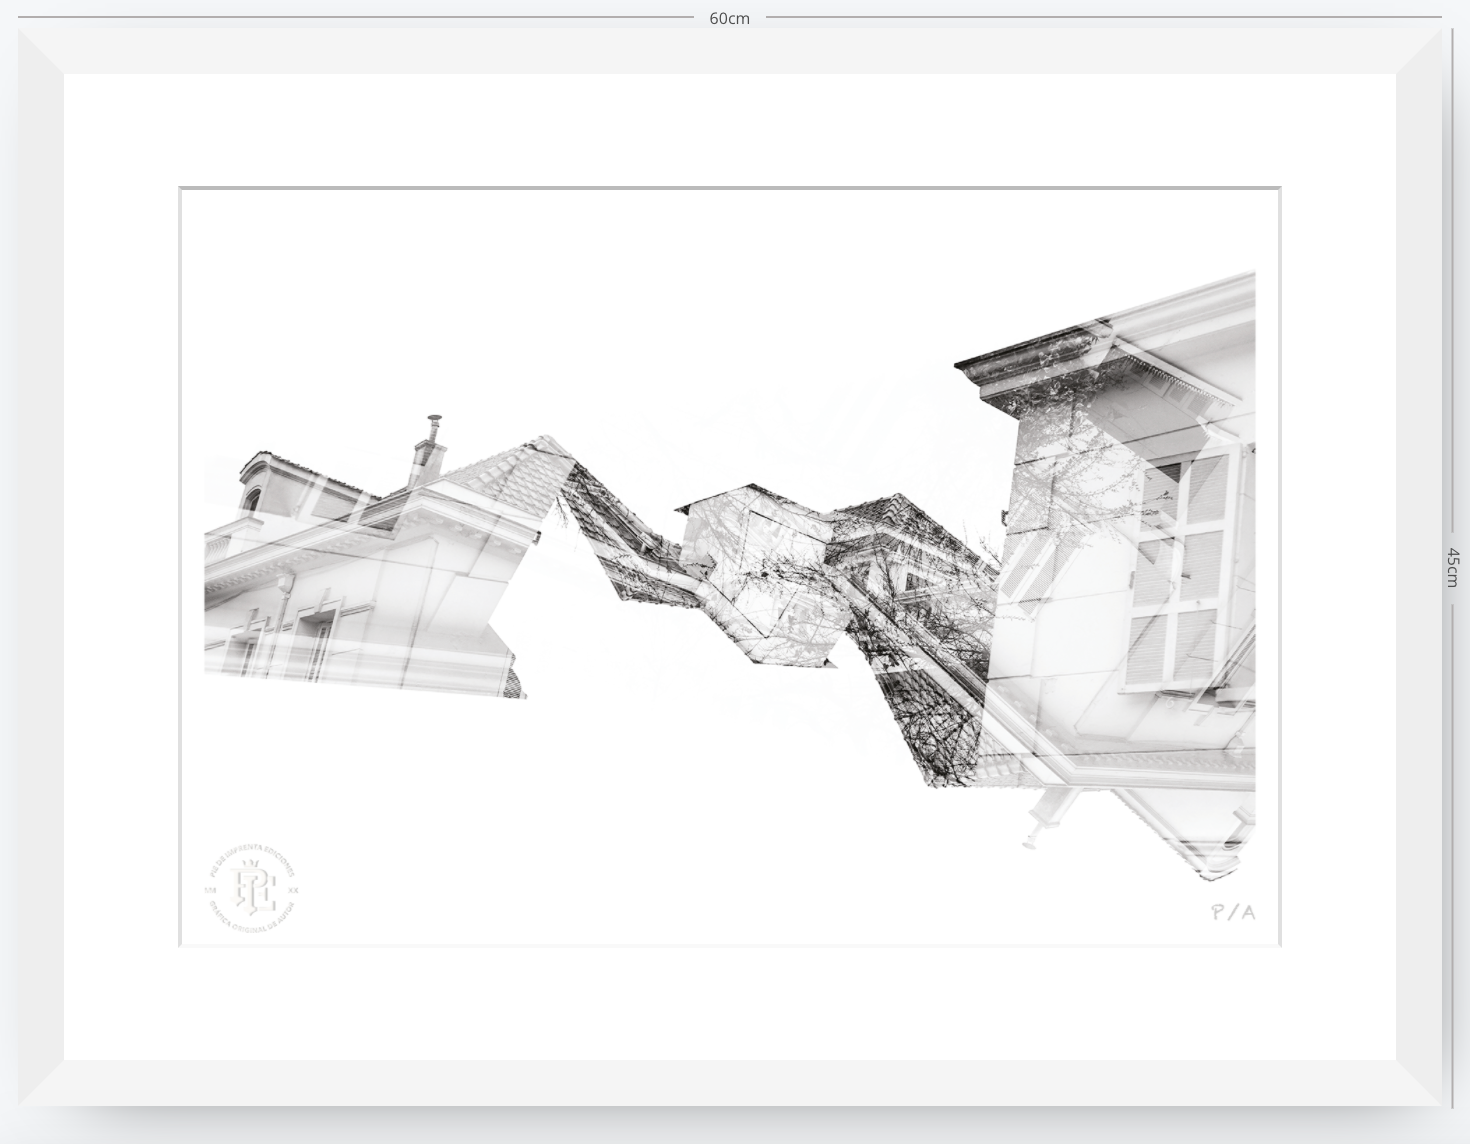Click the white mat border below the print
Viewport: 1470px width, 1144px height.
(730, 1003)
